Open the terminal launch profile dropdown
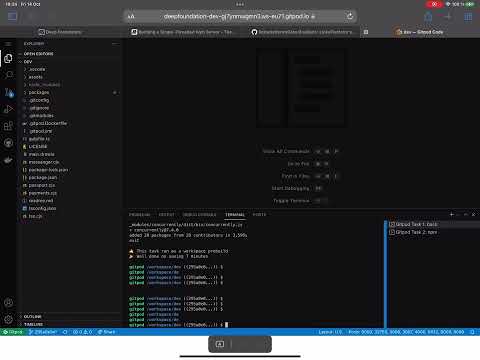Image resolution: width=480 pixels, height=360 pixels. click(458, 215)
